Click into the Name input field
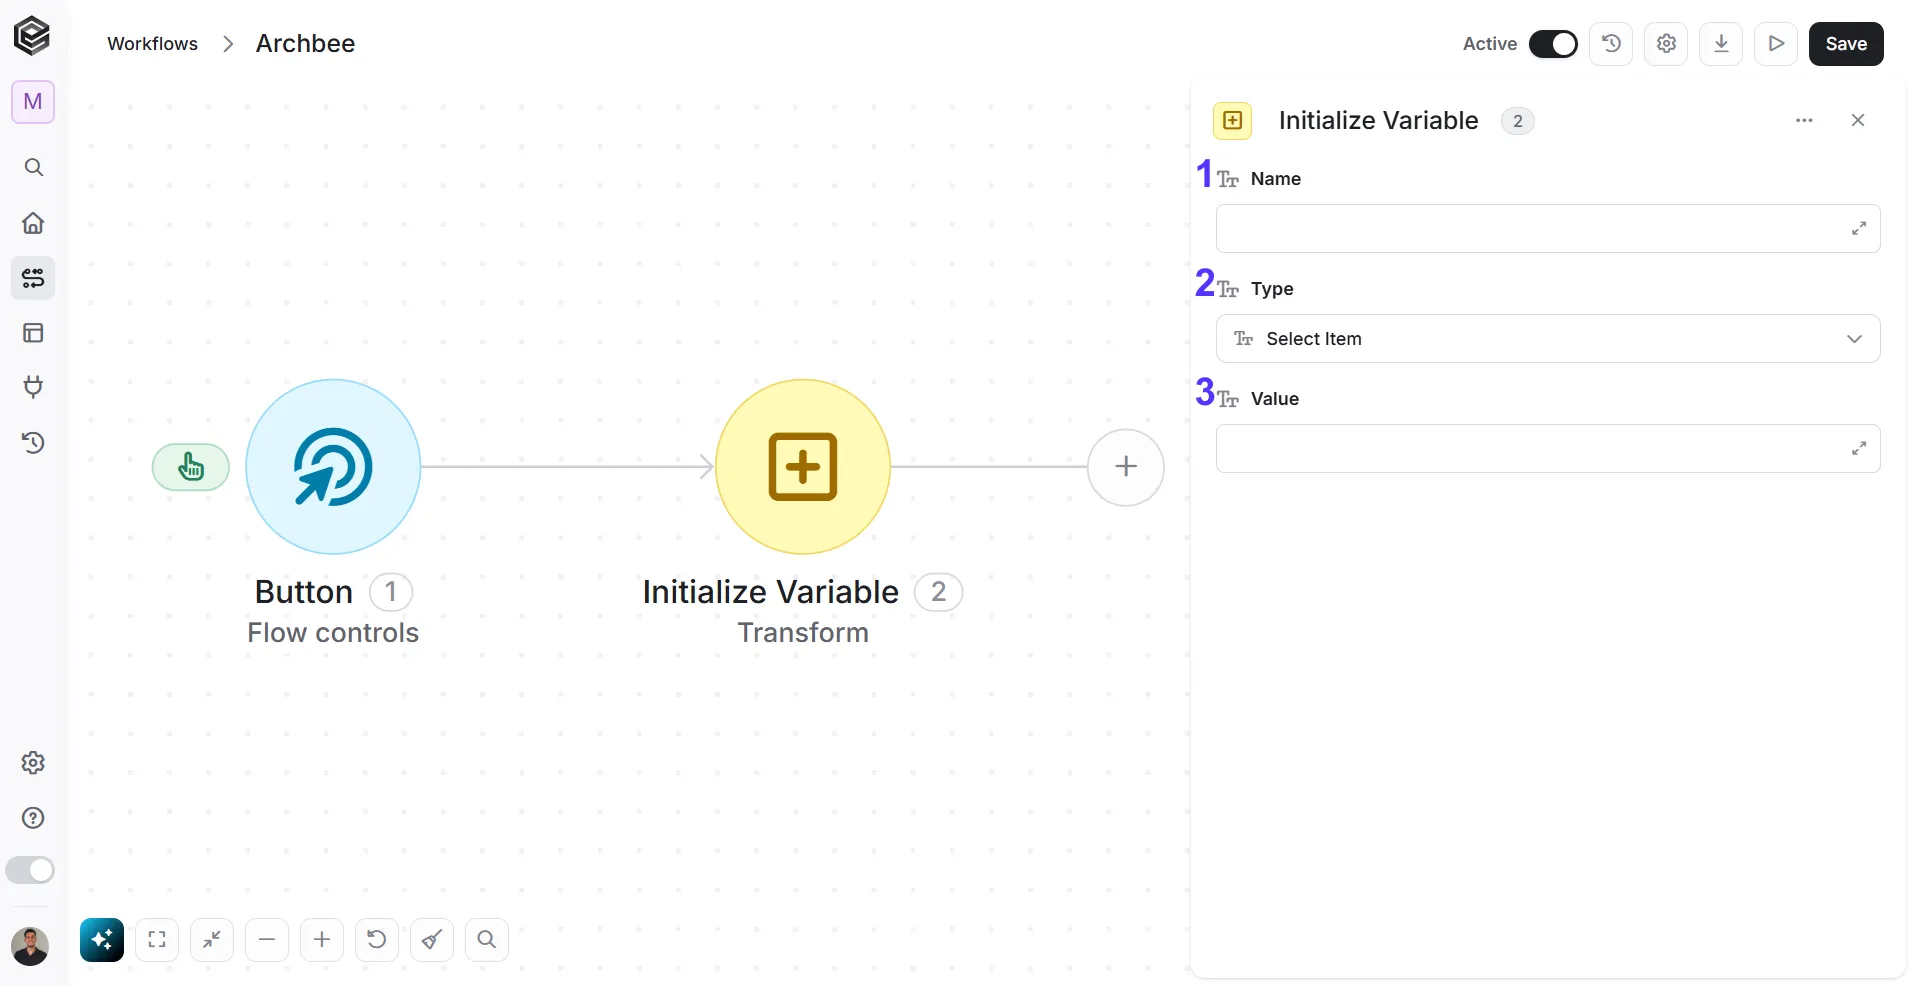This screenshot has height=986, width=1912. coord(1548,229)
